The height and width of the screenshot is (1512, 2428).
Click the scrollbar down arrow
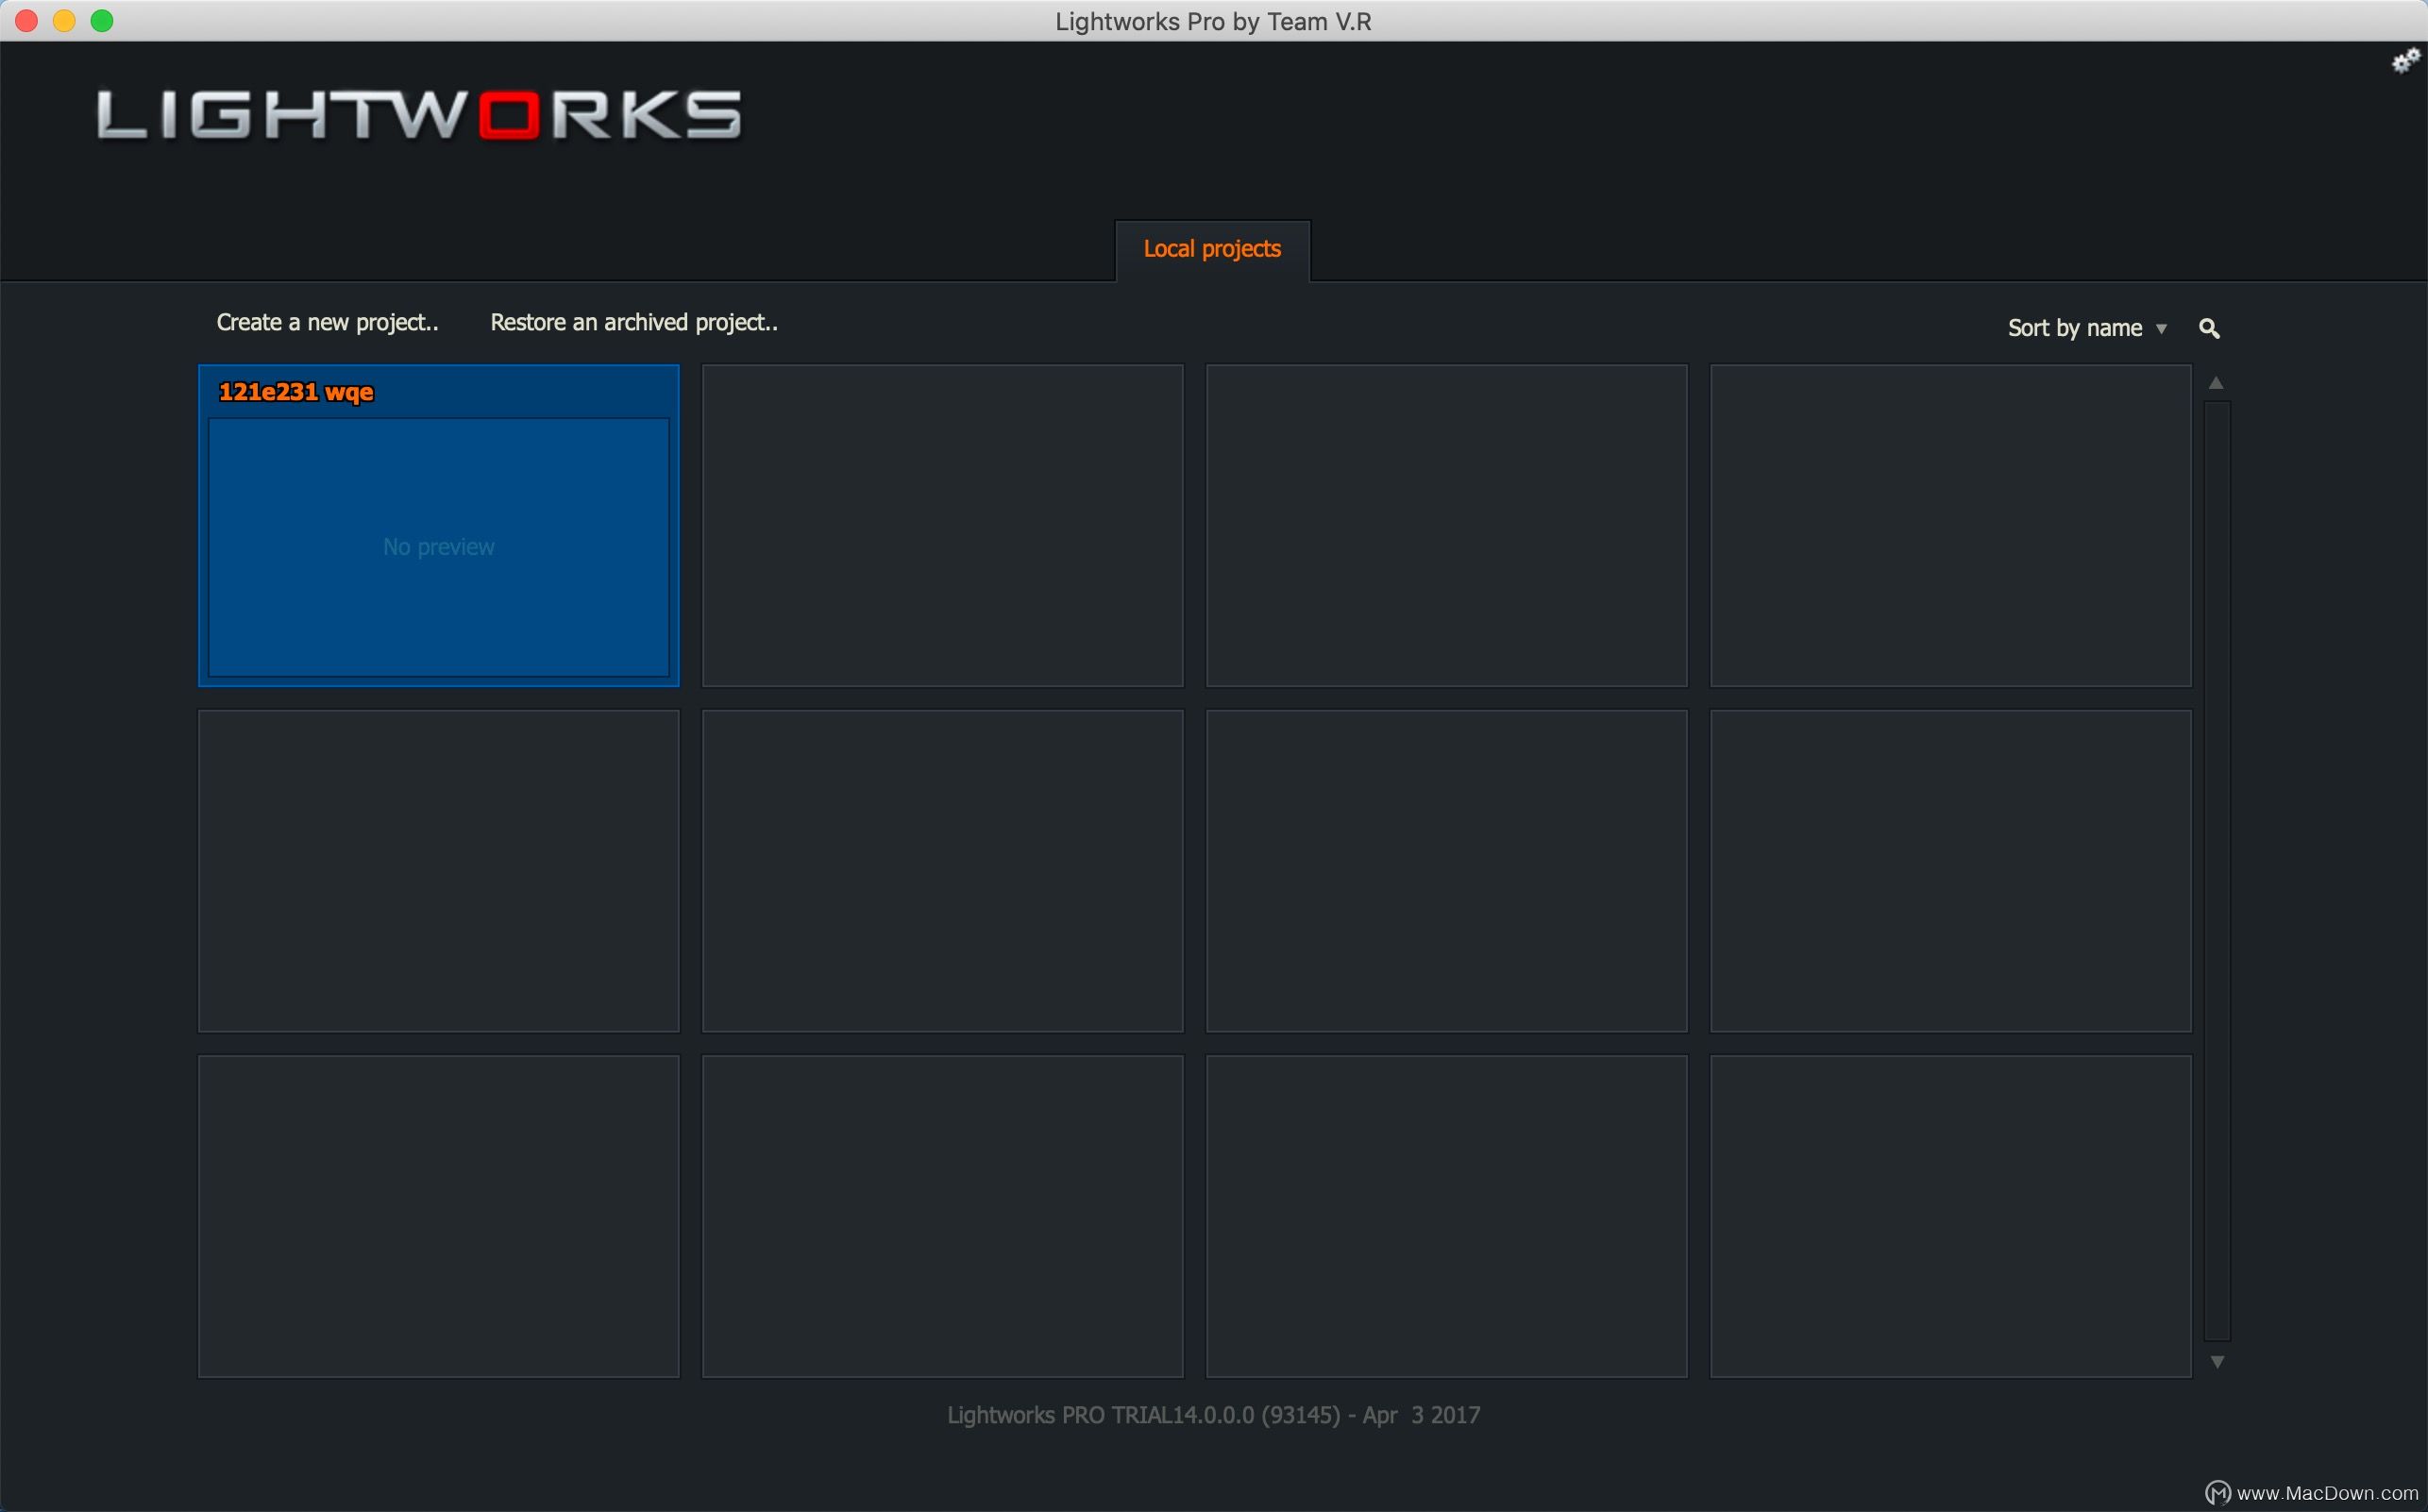click(x=2217, y=1362)
